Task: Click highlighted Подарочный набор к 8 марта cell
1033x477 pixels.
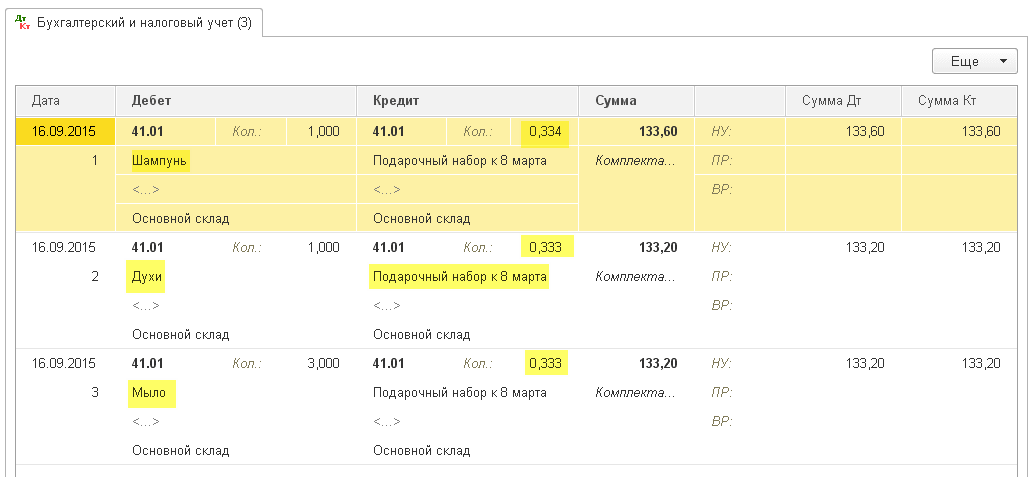Action: click(x=459, y=276)
